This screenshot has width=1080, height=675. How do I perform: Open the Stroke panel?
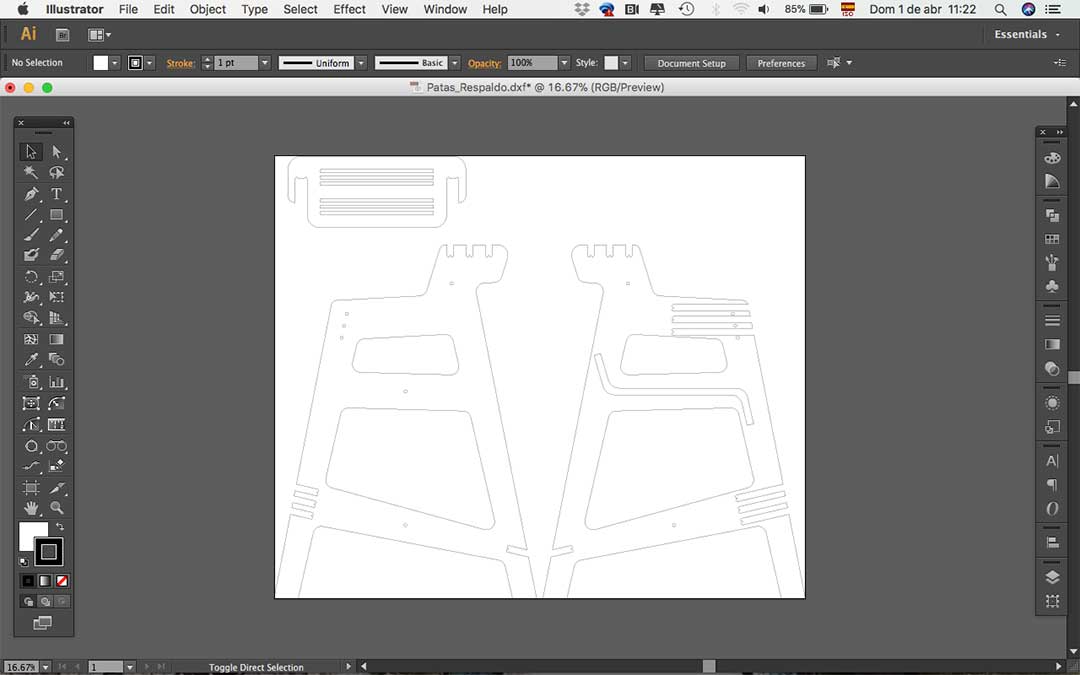point(1052,320)
